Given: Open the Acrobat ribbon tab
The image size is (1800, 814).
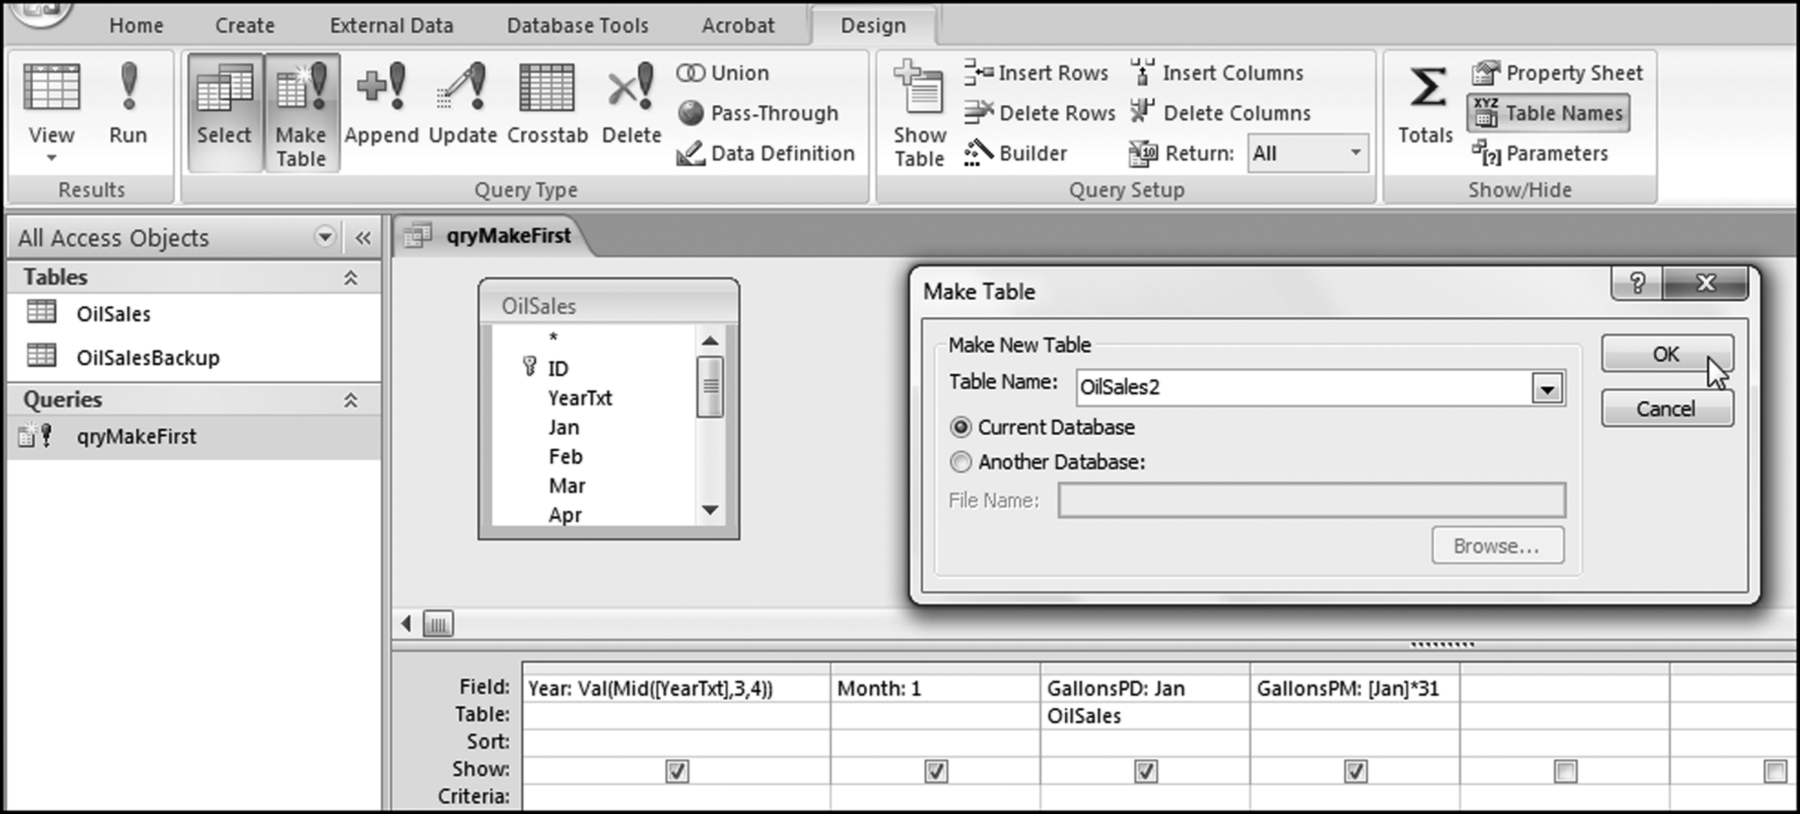Looking at the screenshot, I should (738, 25).
